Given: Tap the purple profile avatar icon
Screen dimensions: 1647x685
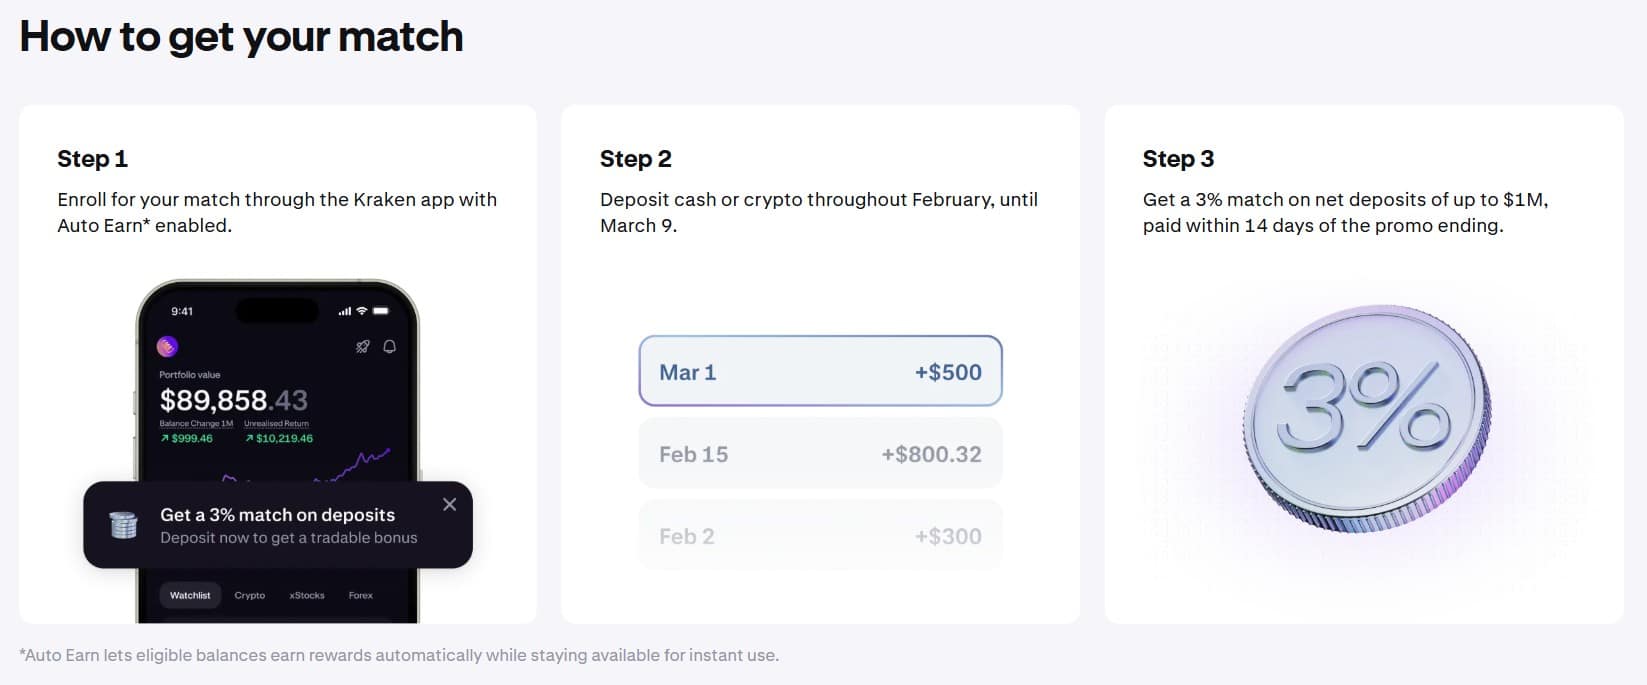Looking at the screenshot, I should 167,346.
